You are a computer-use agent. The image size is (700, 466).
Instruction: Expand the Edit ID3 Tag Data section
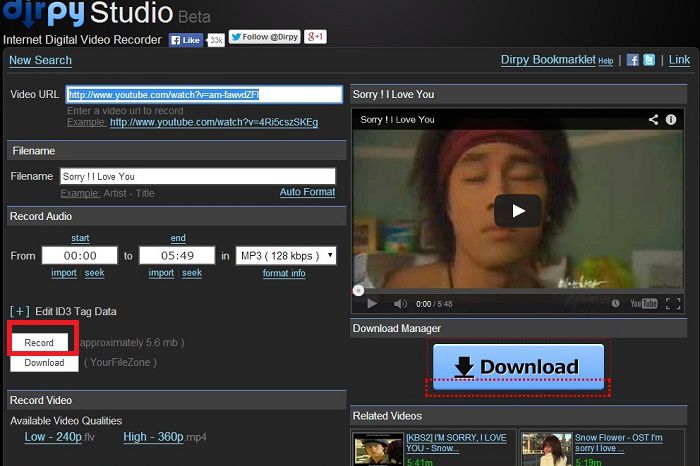19,311
